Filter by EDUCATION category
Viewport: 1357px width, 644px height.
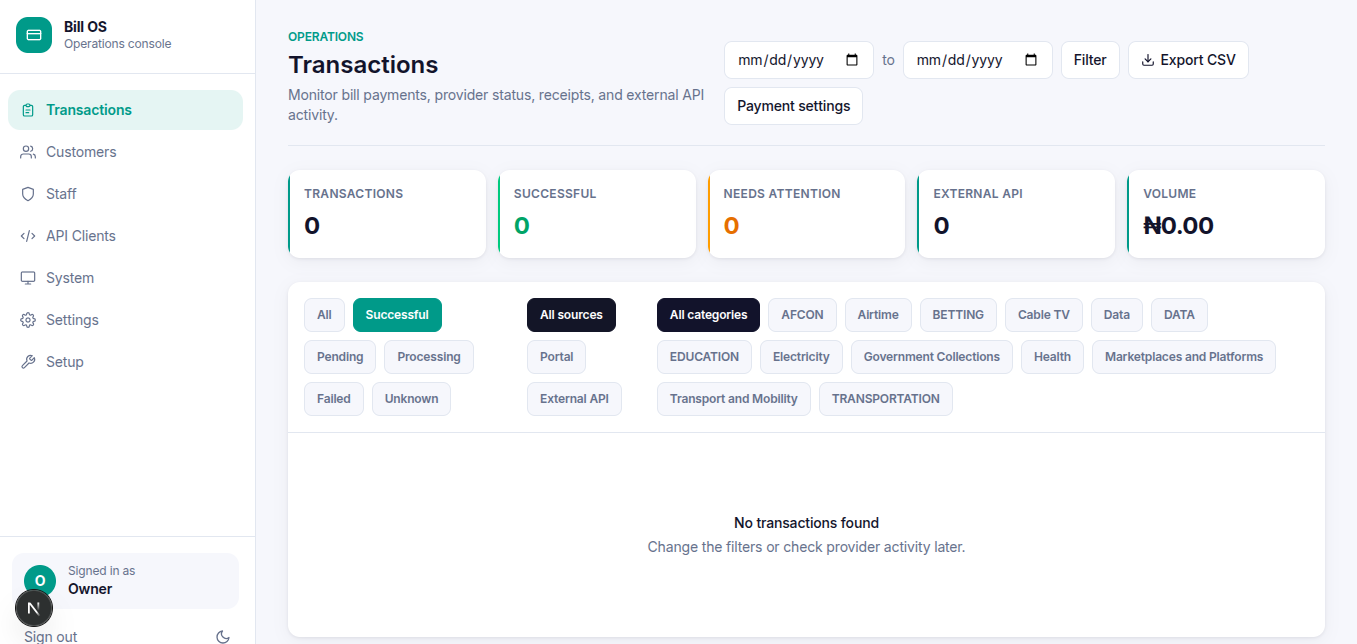coord(704,357)
